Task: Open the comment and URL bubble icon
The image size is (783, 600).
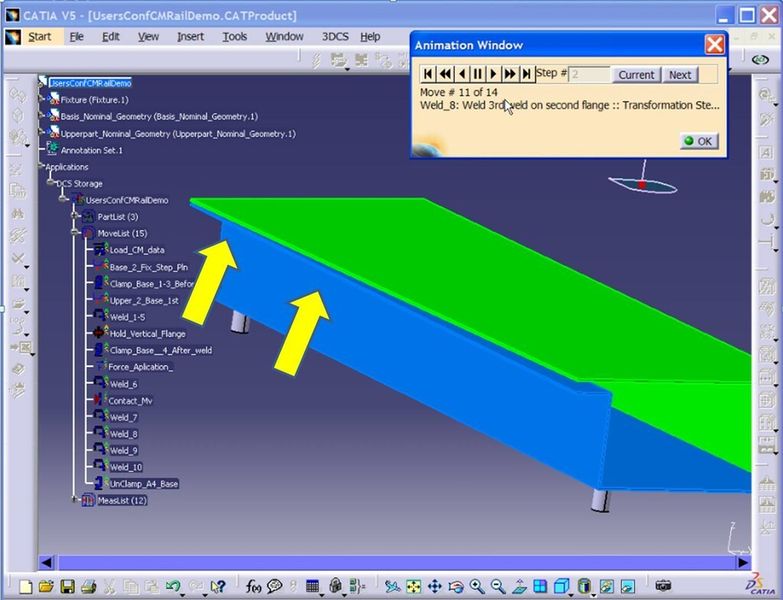Action: [x=274, y=586]
